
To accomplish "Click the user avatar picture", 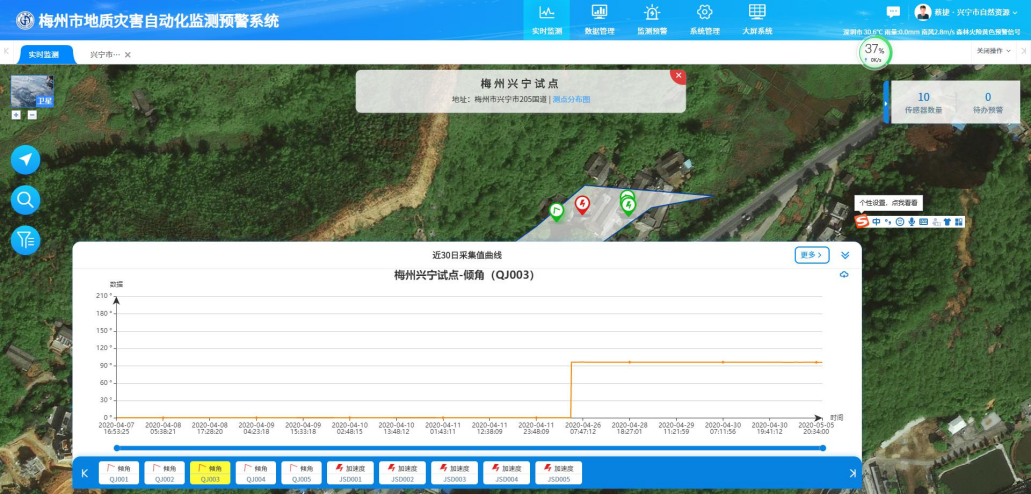I will [x=923, y=12].
